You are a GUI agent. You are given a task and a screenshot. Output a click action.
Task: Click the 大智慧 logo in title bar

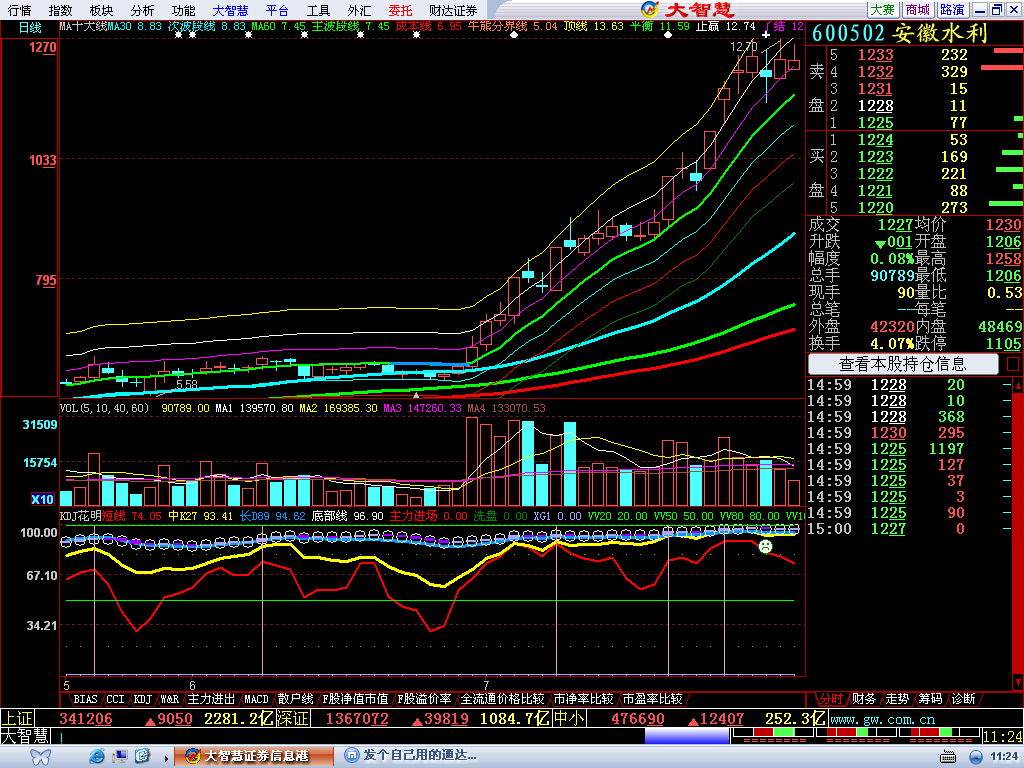point(688,9)
